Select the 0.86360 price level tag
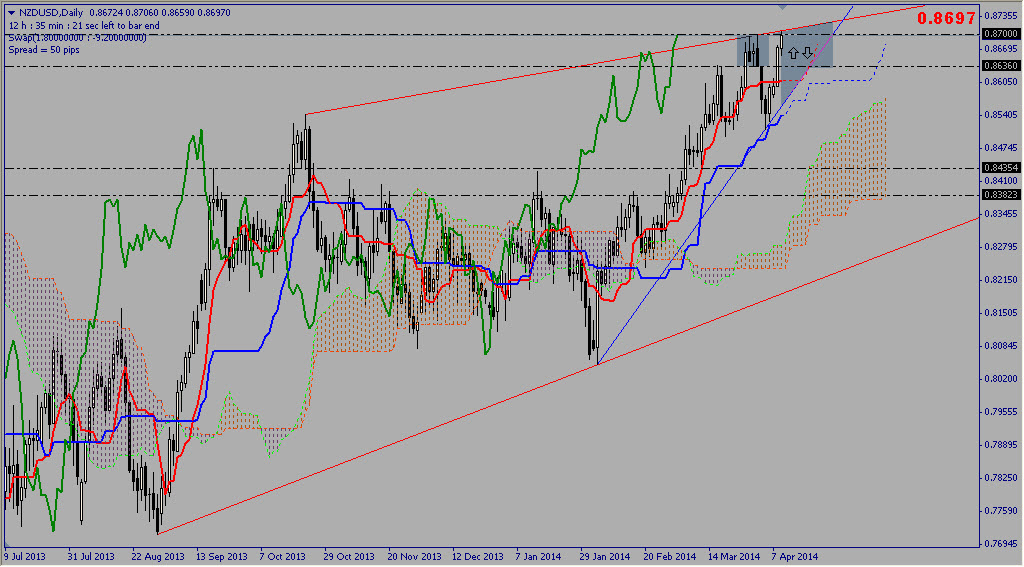This screenshot has width=1024, height=567. (1000, 66)
